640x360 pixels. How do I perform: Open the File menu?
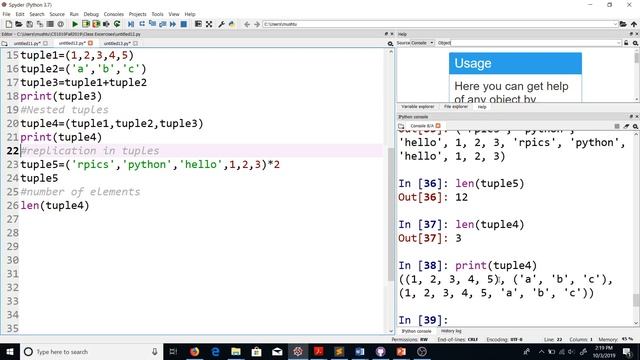click(6, 14)
